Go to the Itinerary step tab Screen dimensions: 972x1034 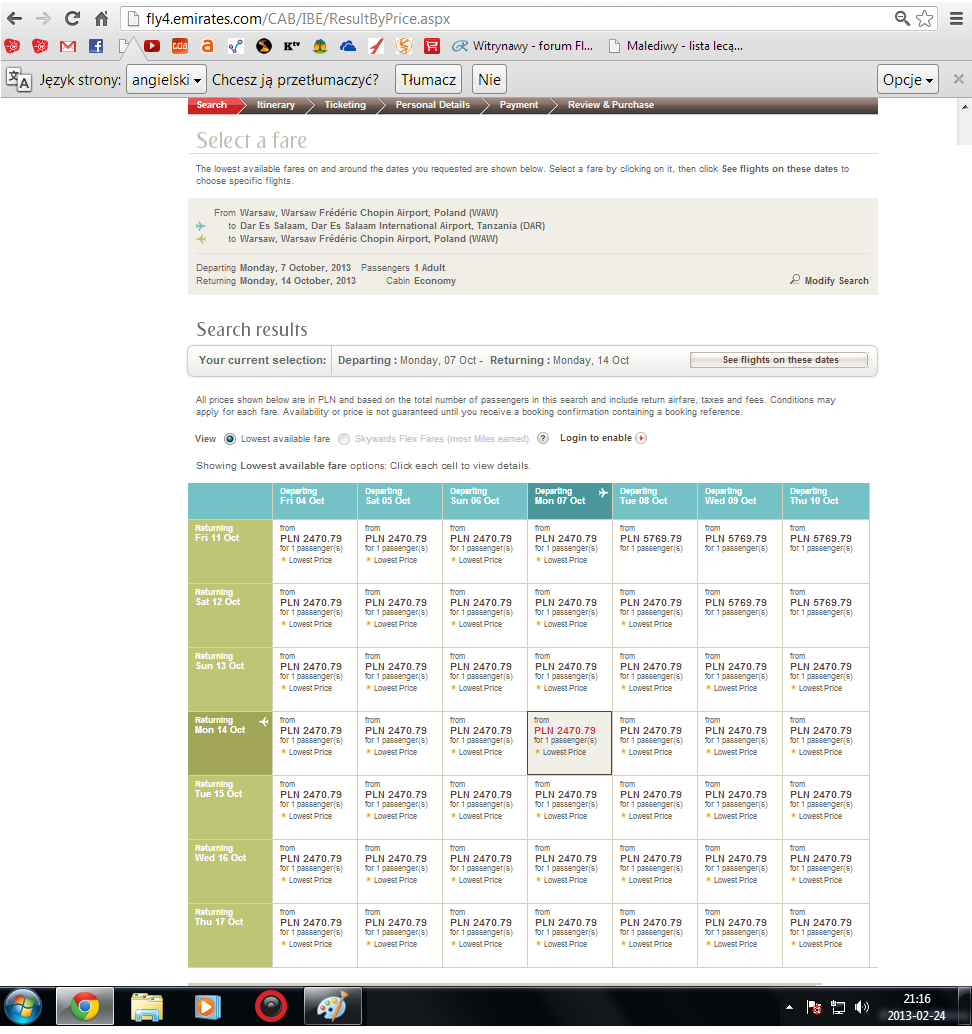[x=276, y=105]
